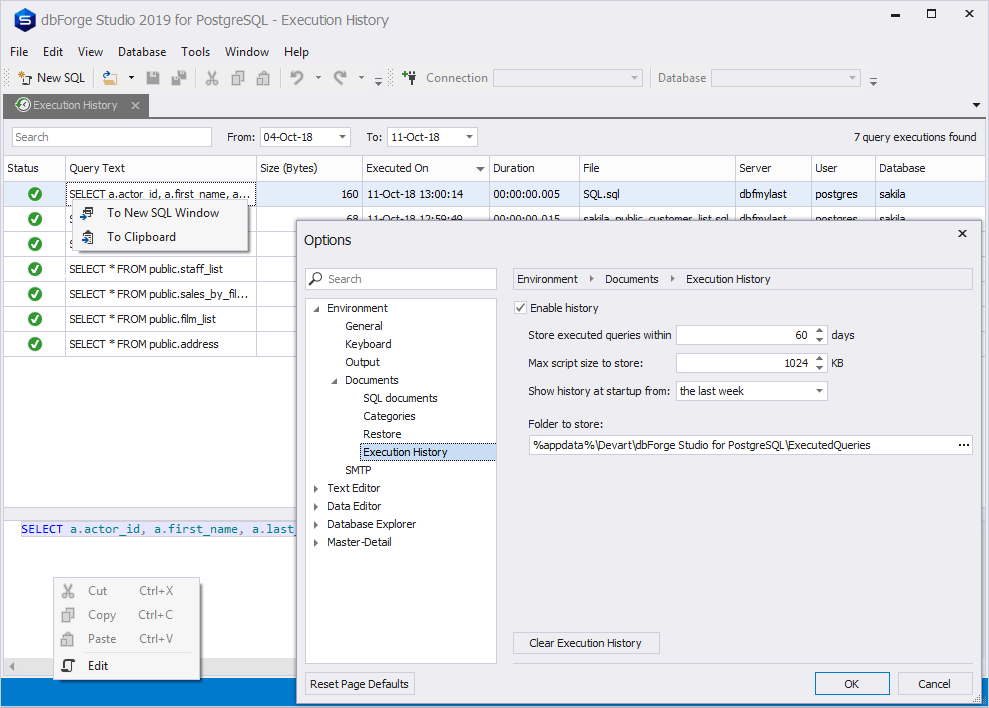Open the Database menu
The width and height of the screenshot is (989, 708).
pos(142,52)
